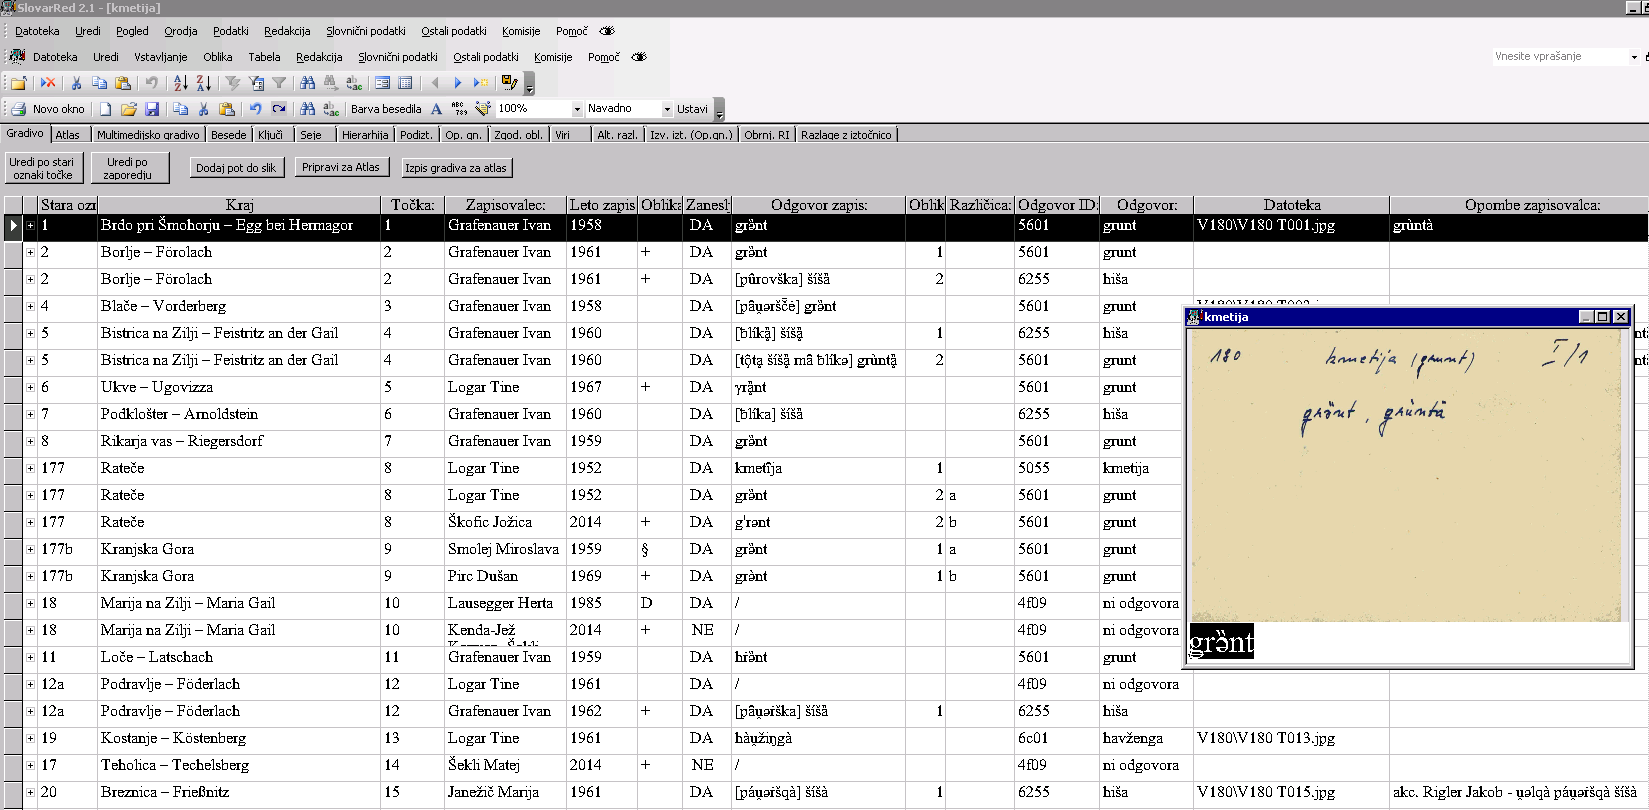Expand the Ukve – Ugovizza row
Viewport: 1649px width, 810px height.
pos(30,387)
